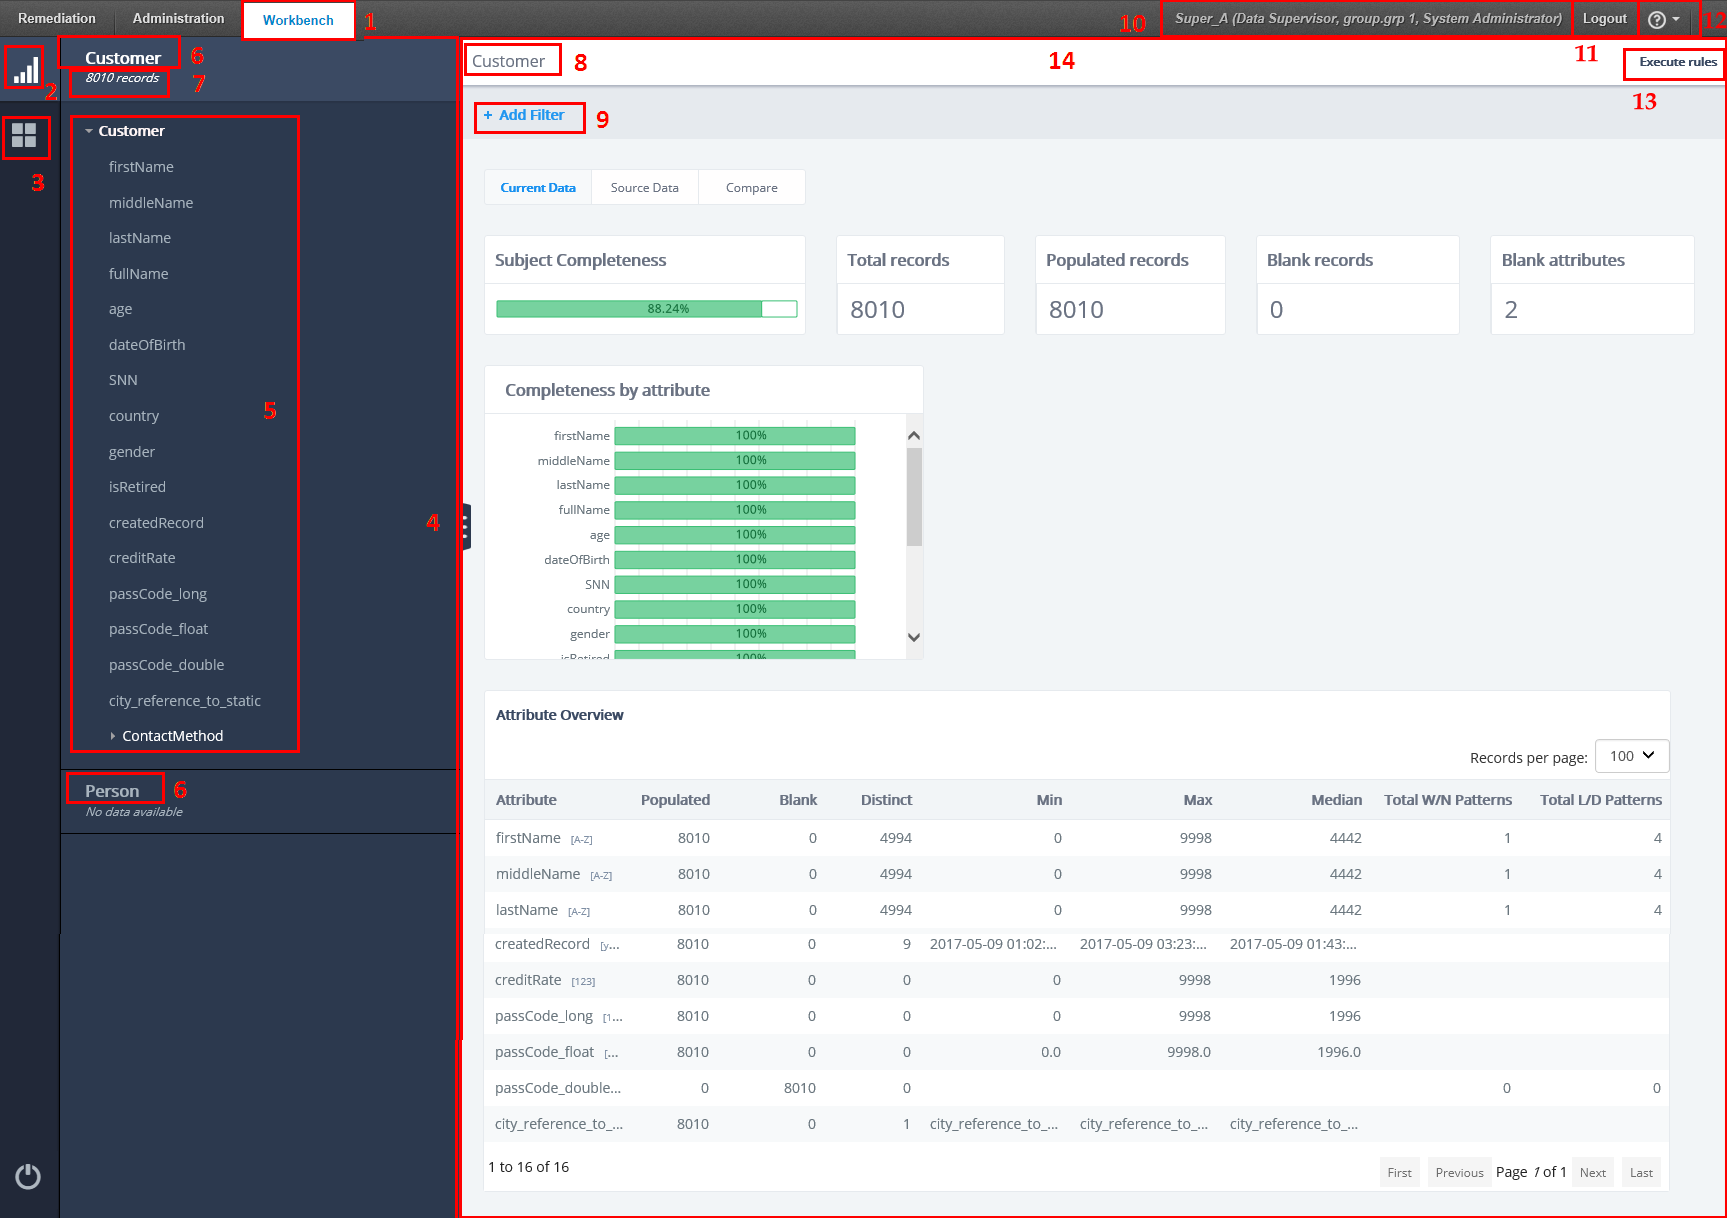Select the Workbench tab

298,20
